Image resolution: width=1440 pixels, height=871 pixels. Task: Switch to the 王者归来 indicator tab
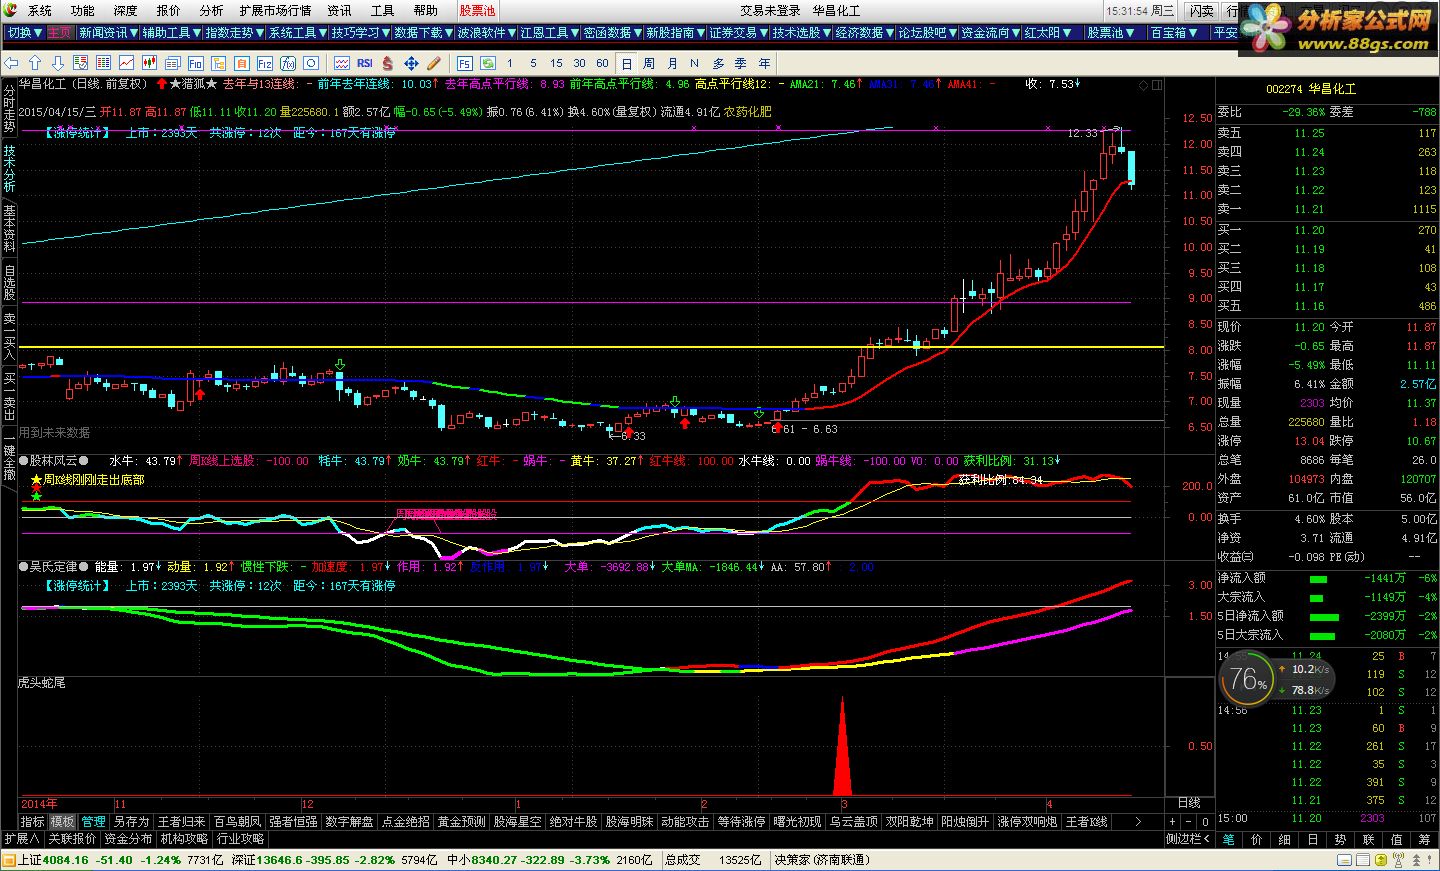(x=182, y=822)
